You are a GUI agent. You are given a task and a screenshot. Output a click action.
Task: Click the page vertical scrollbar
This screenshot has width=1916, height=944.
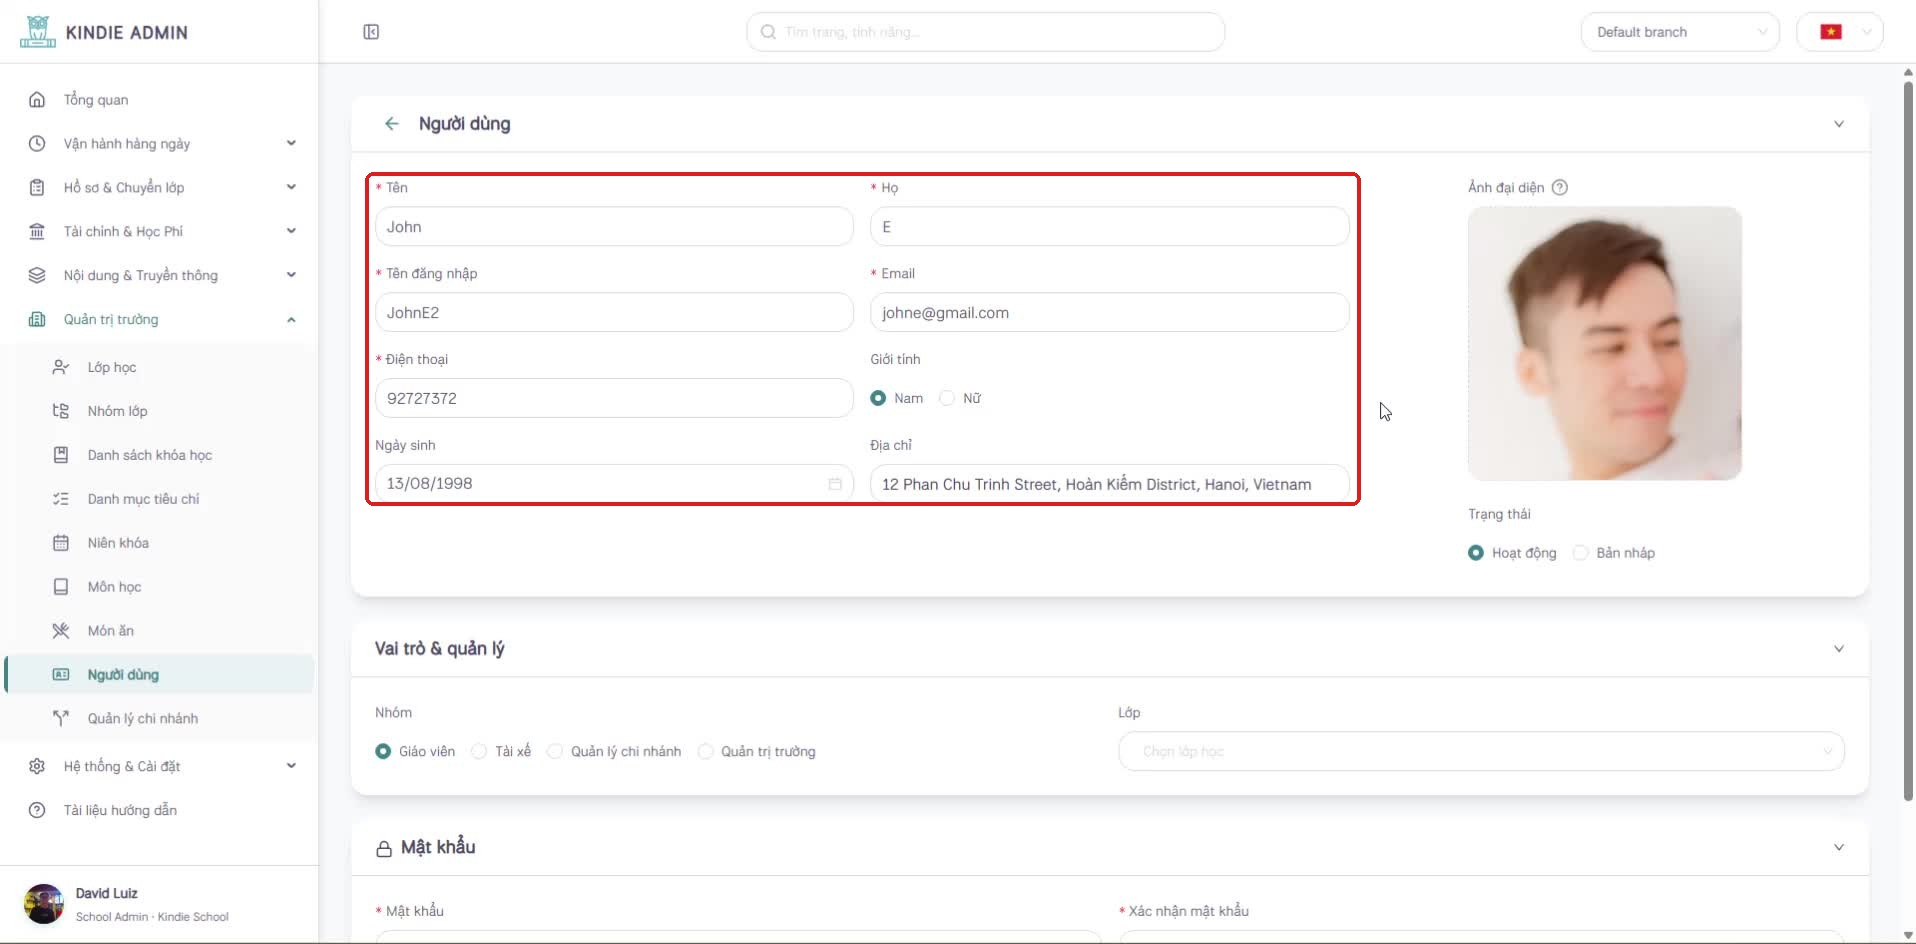click(x=1908, y=440)
